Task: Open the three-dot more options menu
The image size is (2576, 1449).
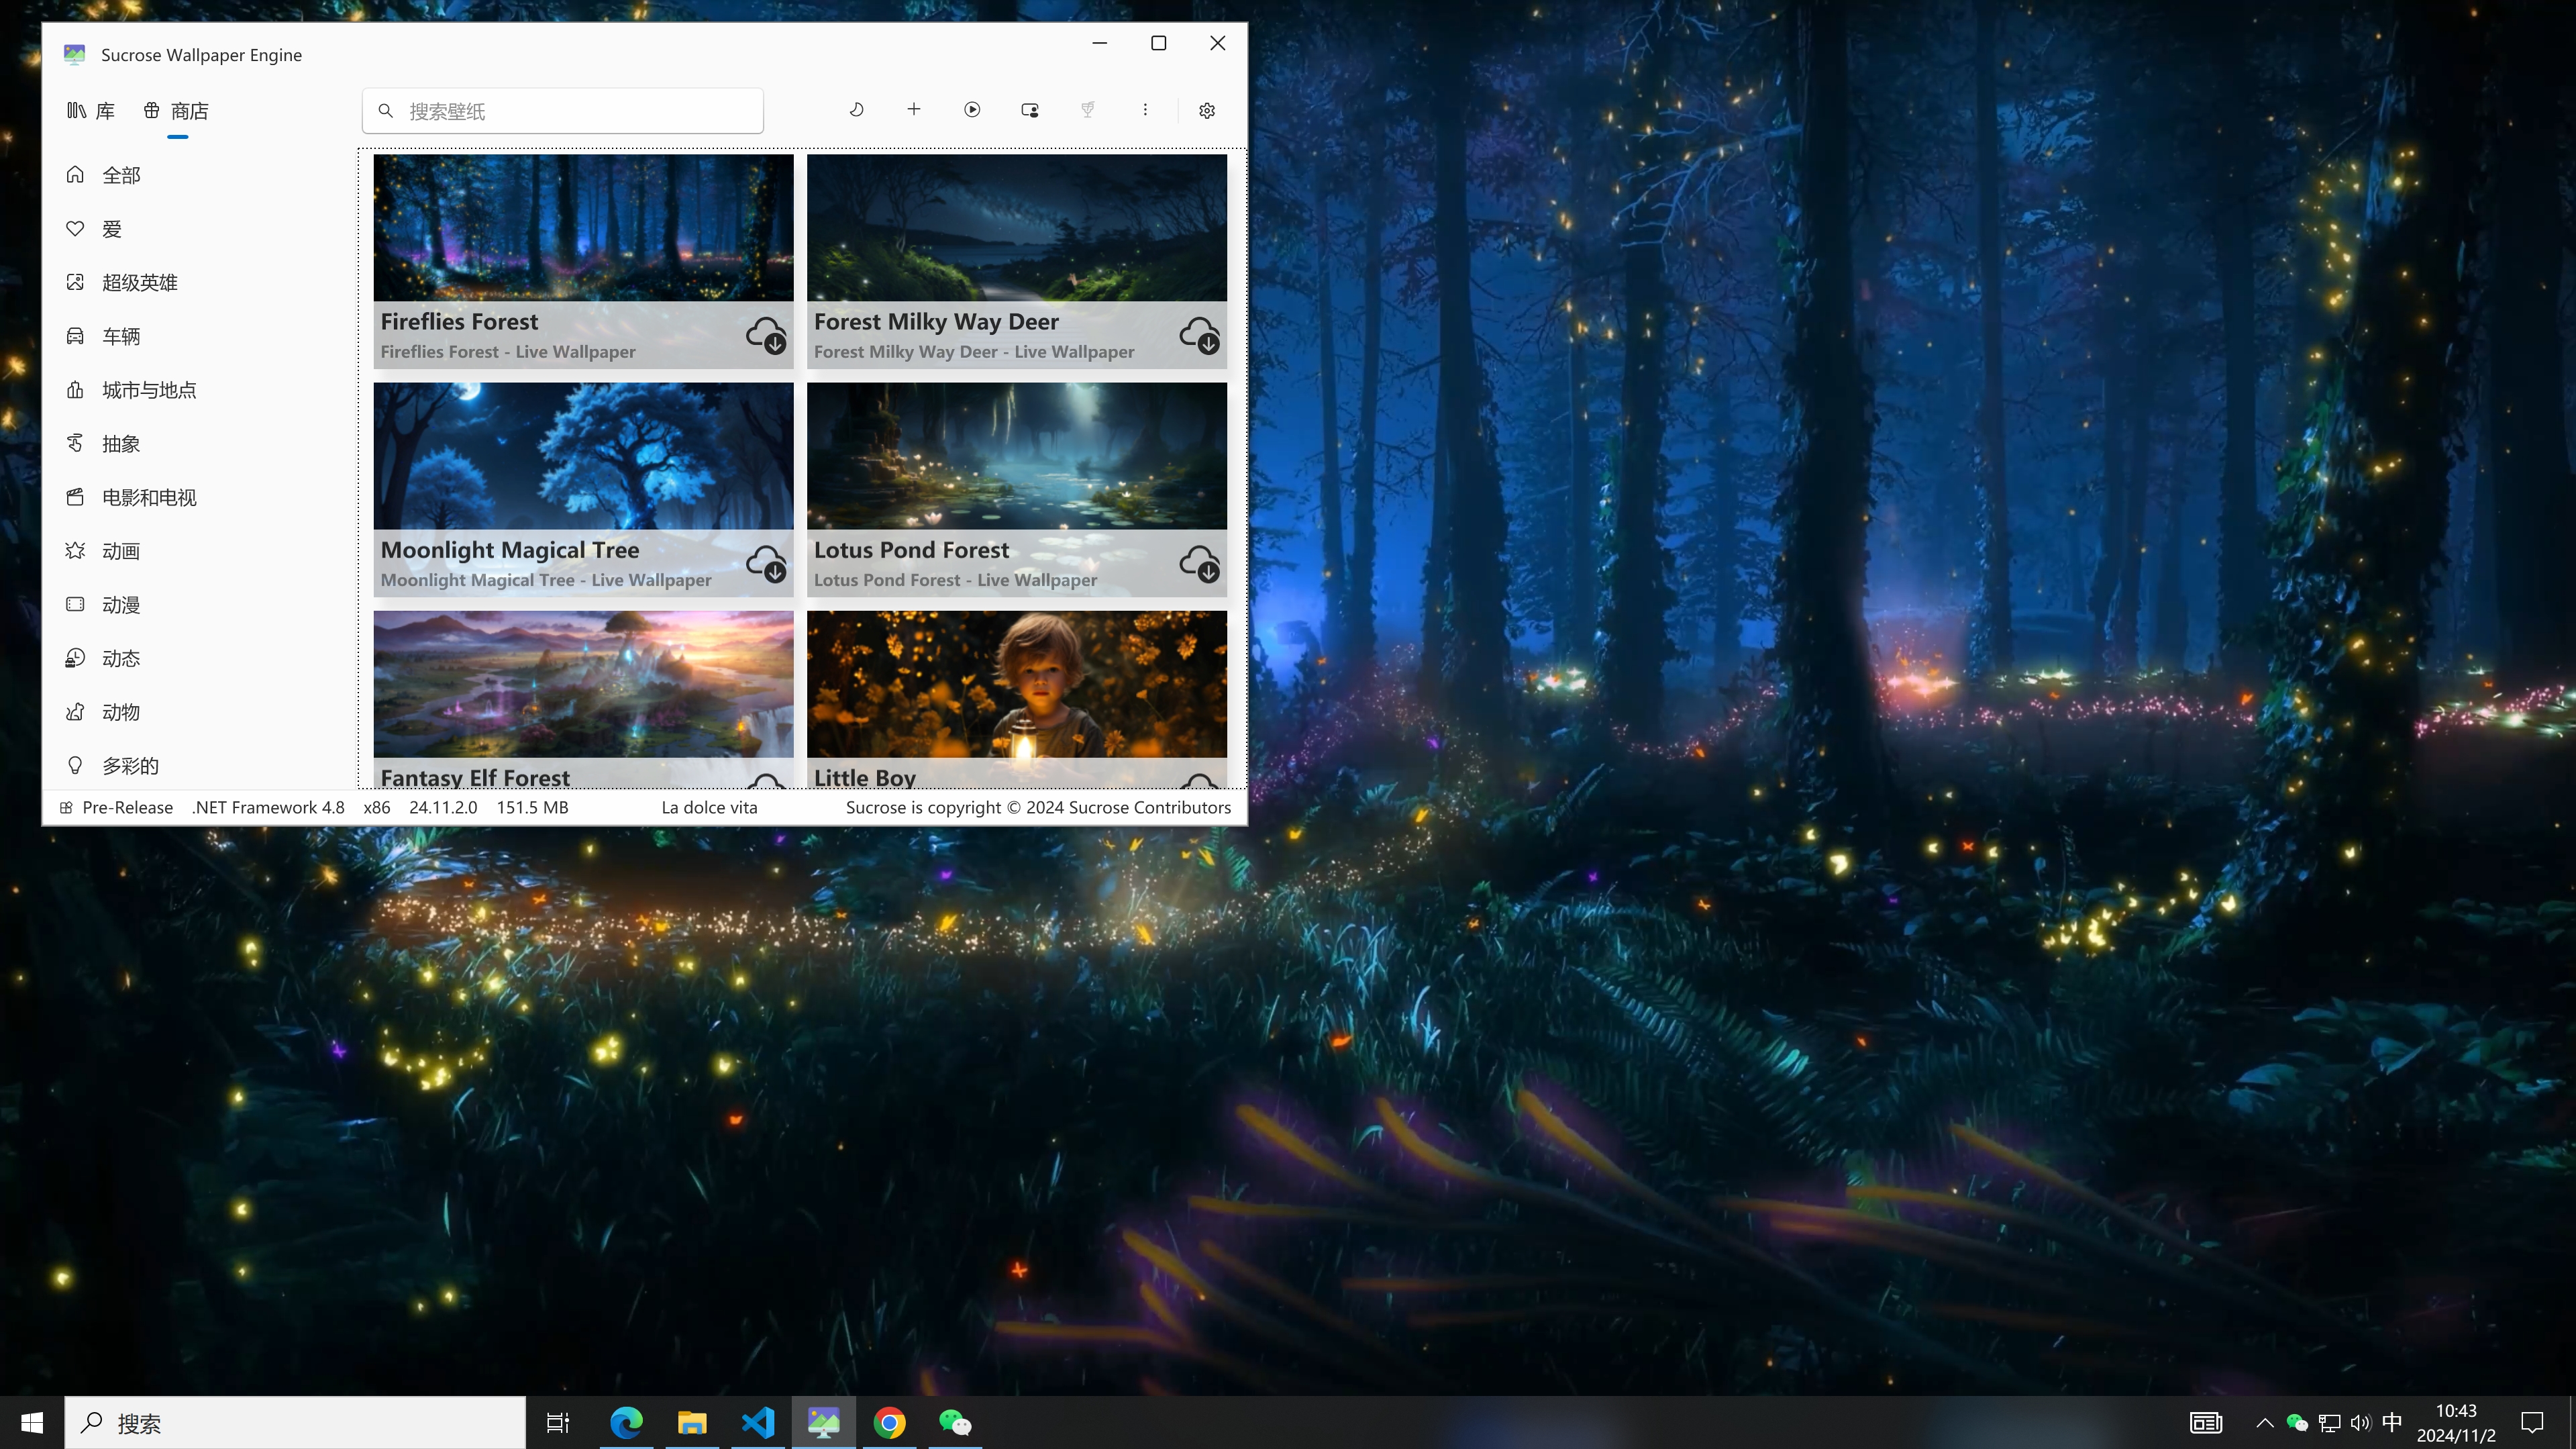Action: click(1145, 110)
